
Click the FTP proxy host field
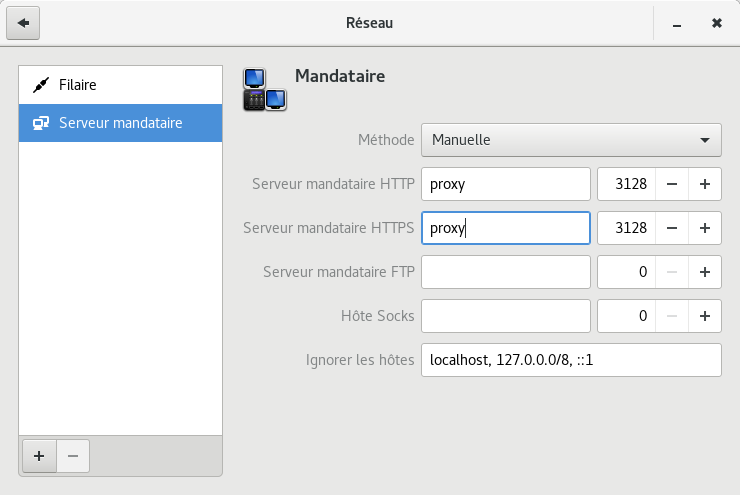(505, 272)
